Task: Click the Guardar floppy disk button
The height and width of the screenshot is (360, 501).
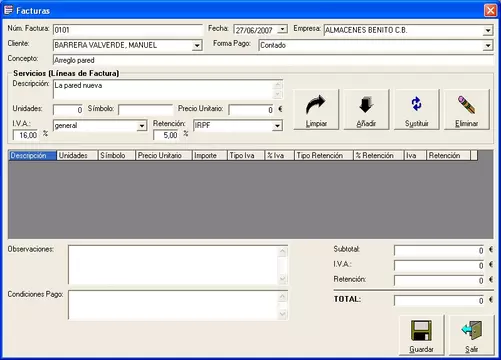Action: pos(421,335)
